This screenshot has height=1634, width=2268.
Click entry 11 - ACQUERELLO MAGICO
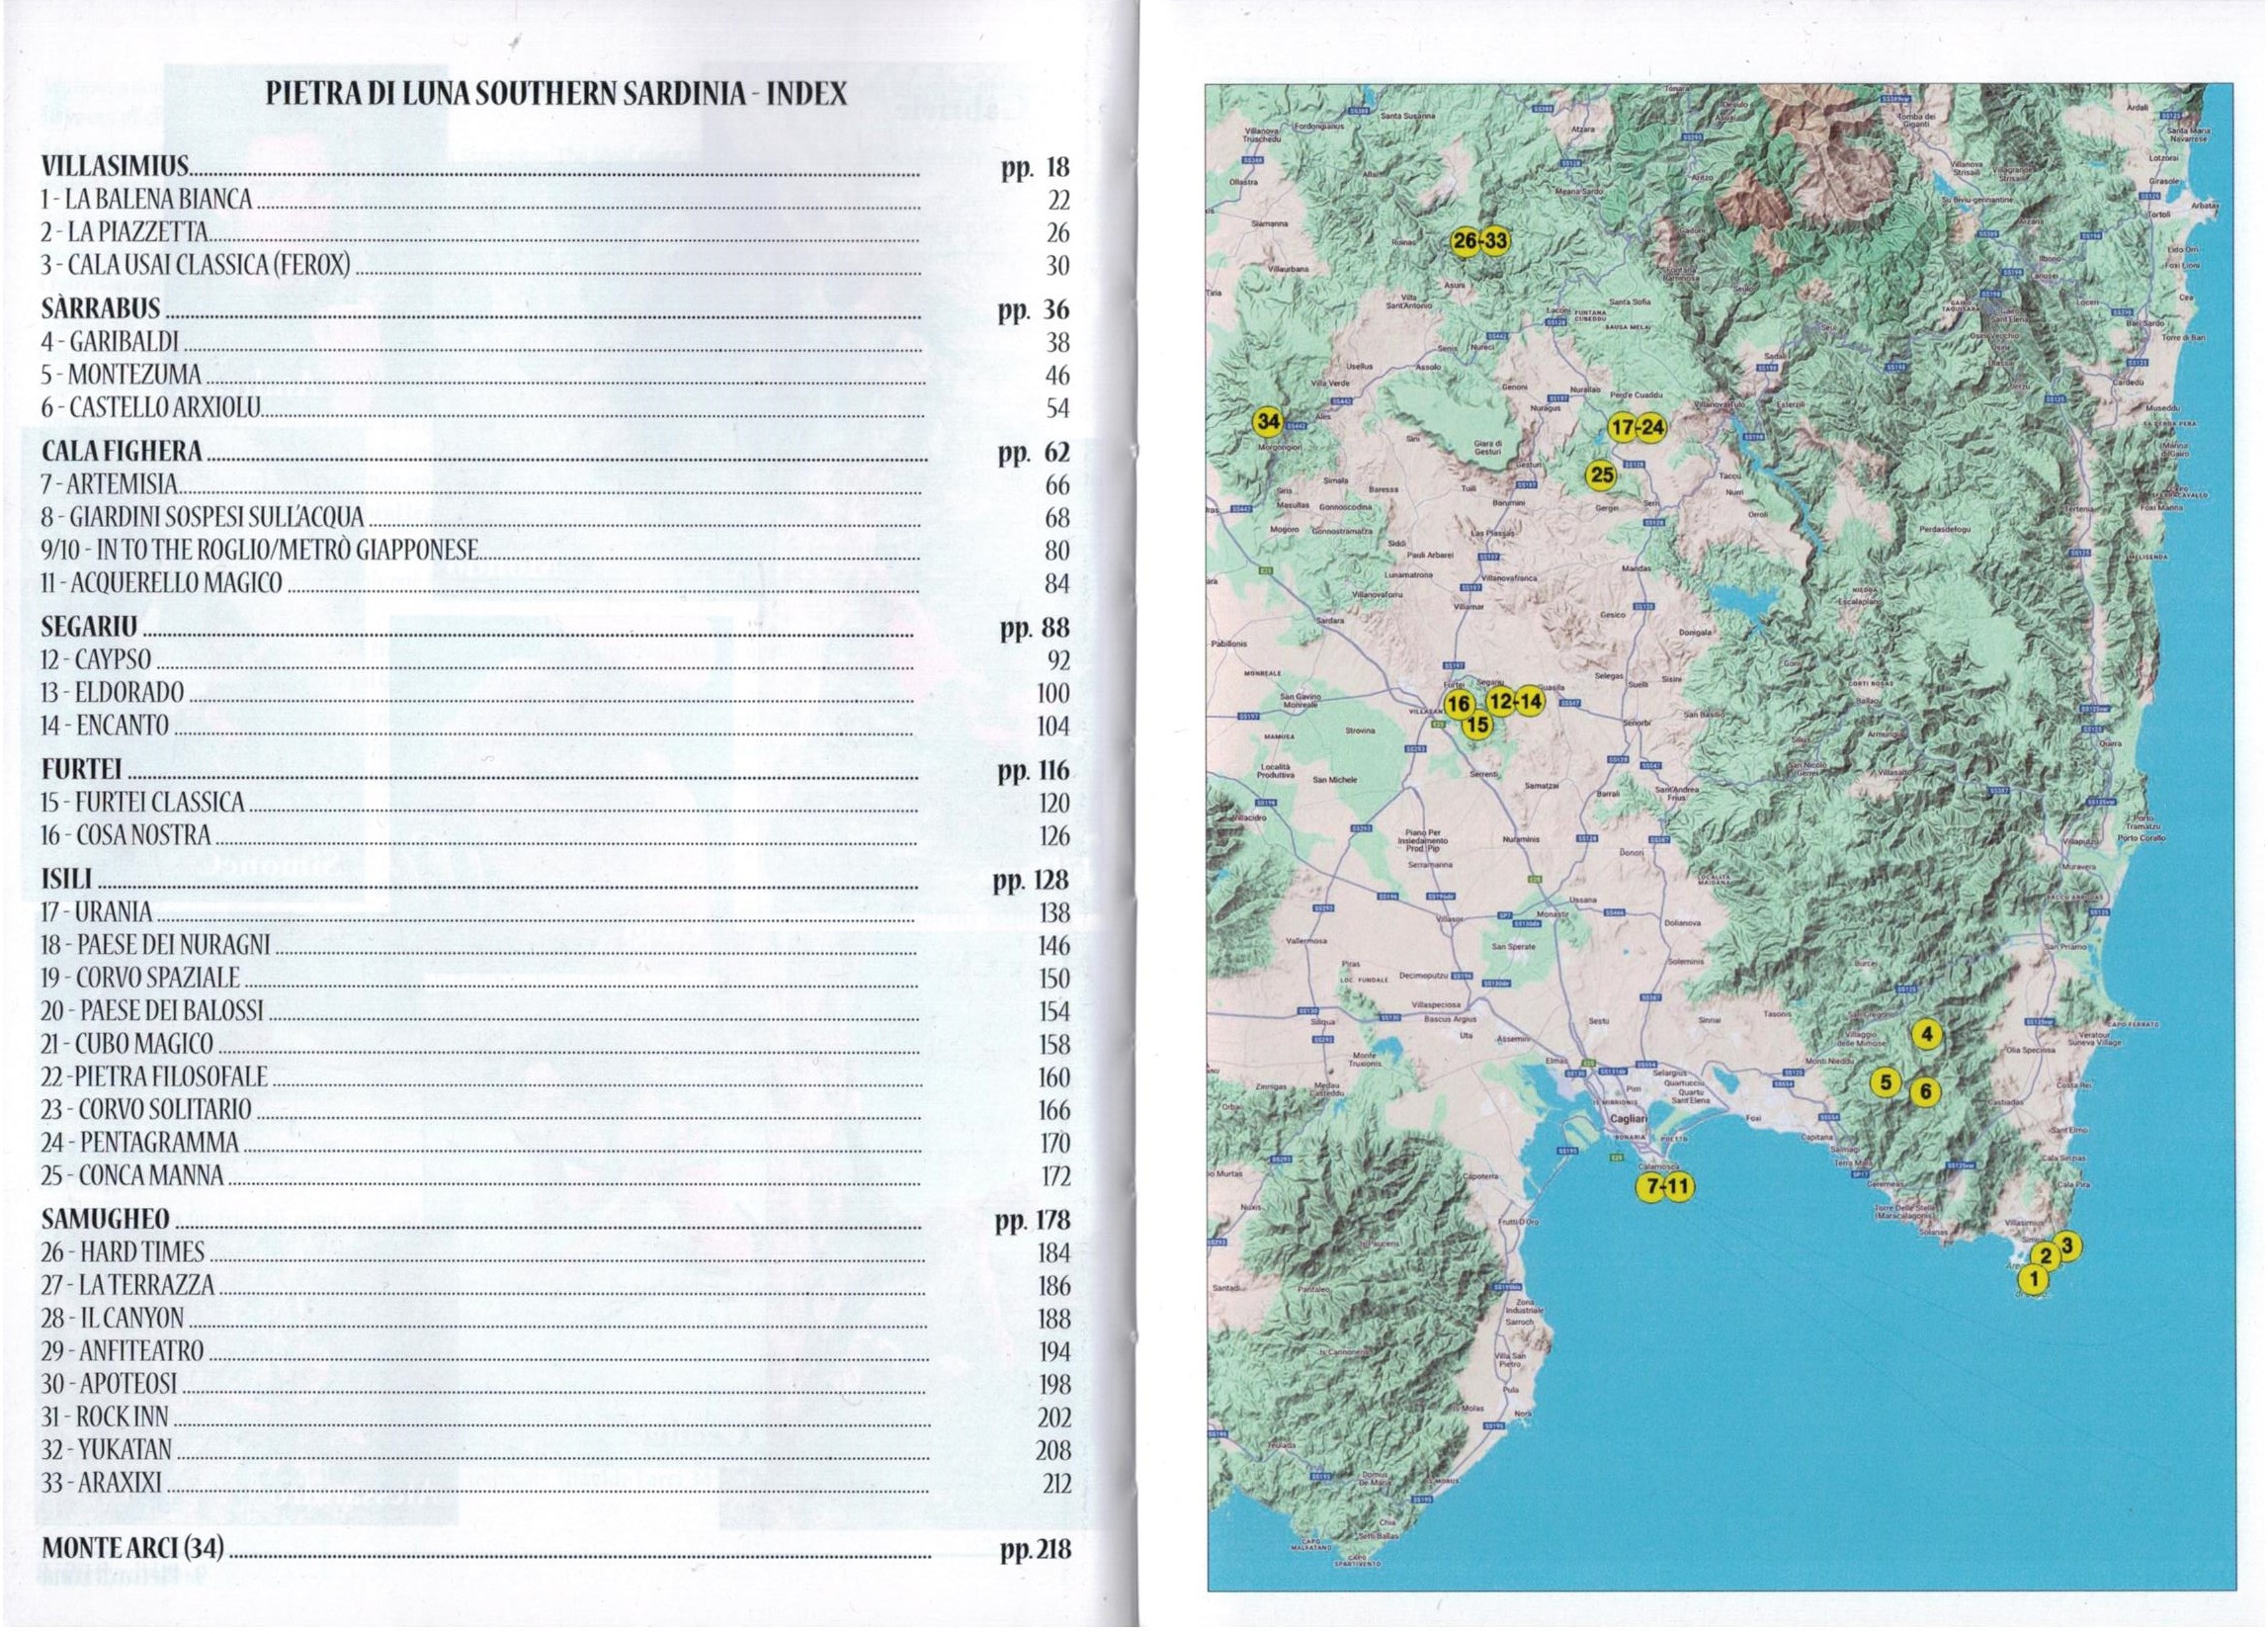pos(162,583)
